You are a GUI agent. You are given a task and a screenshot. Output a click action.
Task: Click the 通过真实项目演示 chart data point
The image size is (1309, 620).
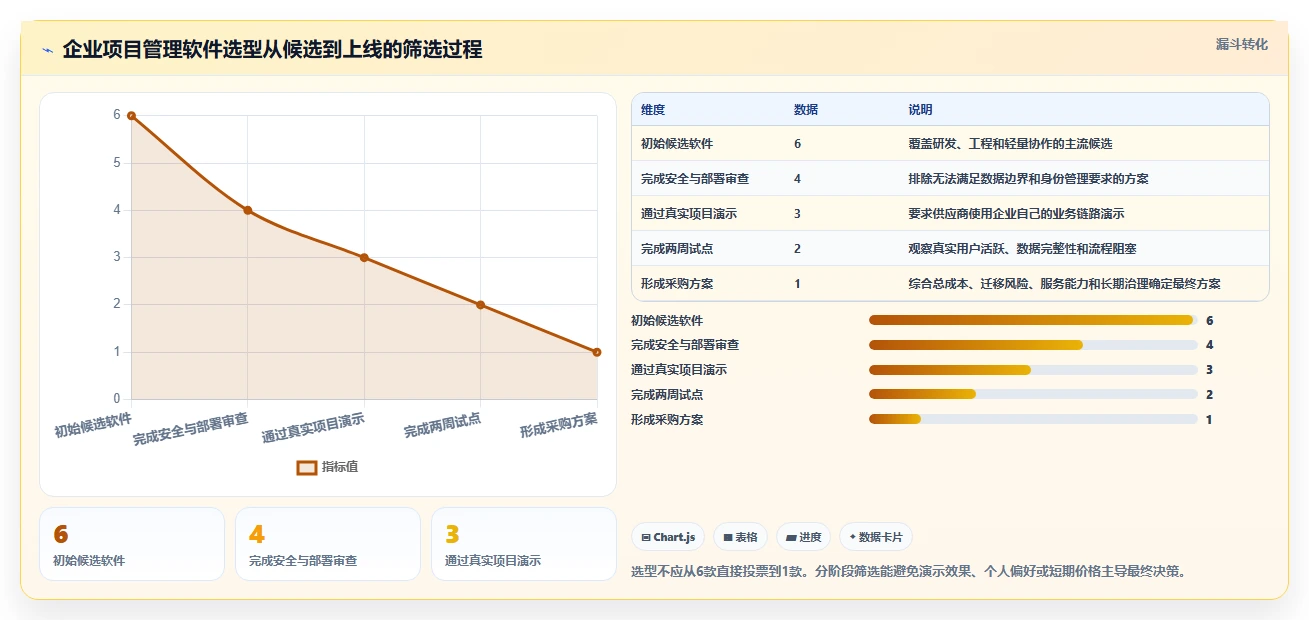(364, 257)
